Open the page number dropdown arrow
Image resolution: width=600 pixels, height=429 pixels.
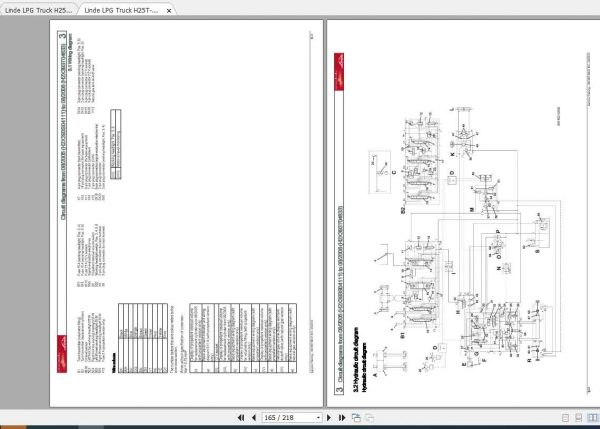tap(318, 418)
